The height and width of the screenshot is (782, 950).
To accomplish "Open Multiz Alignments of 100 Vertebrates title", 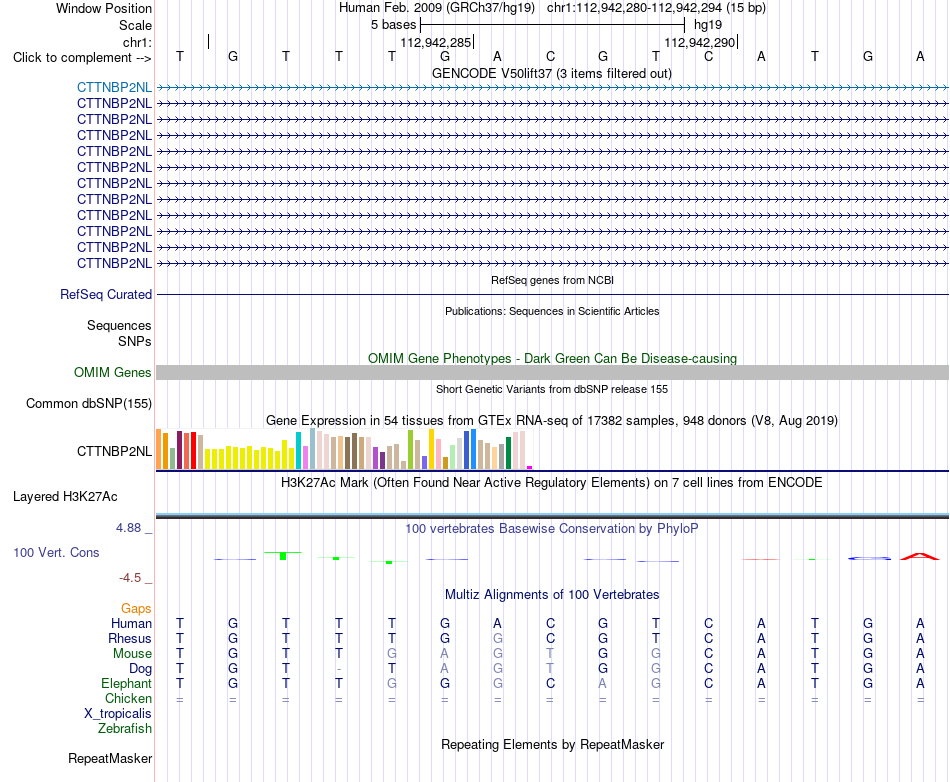I will [552, 594].
